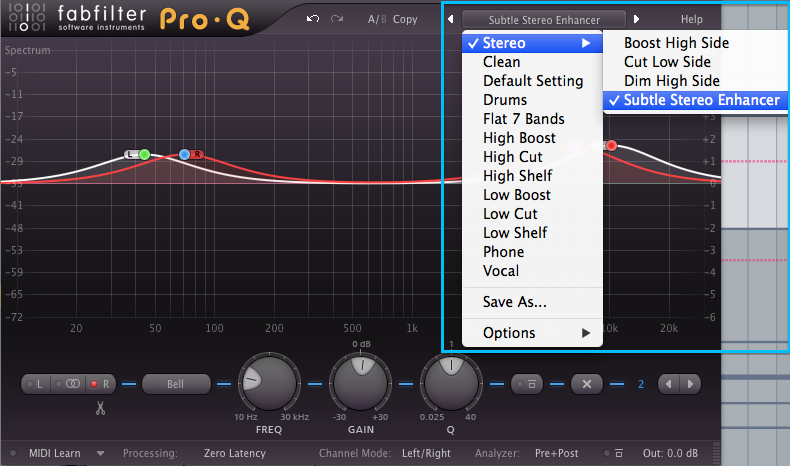
Task: Delete band with the X button
Action: (587, 384)
